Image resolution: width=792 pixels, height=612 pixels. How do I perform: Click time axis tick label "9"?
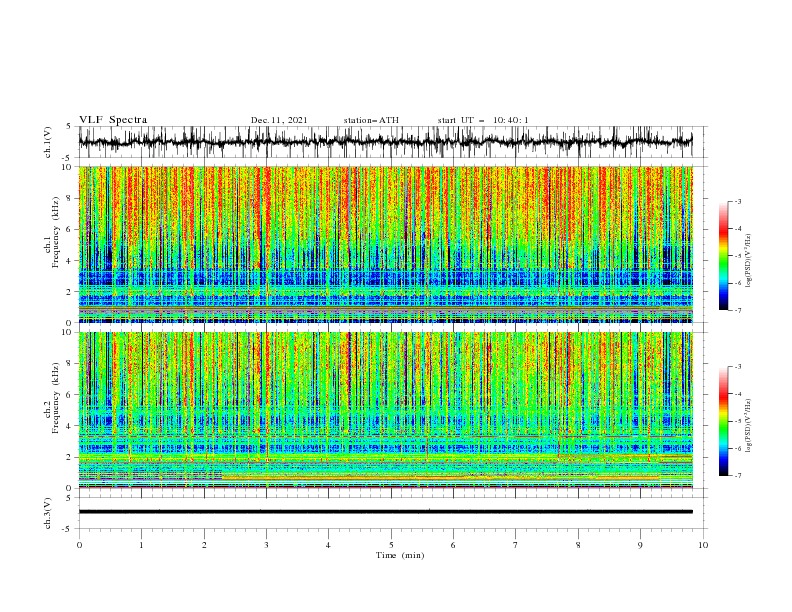tap(640, 545)
